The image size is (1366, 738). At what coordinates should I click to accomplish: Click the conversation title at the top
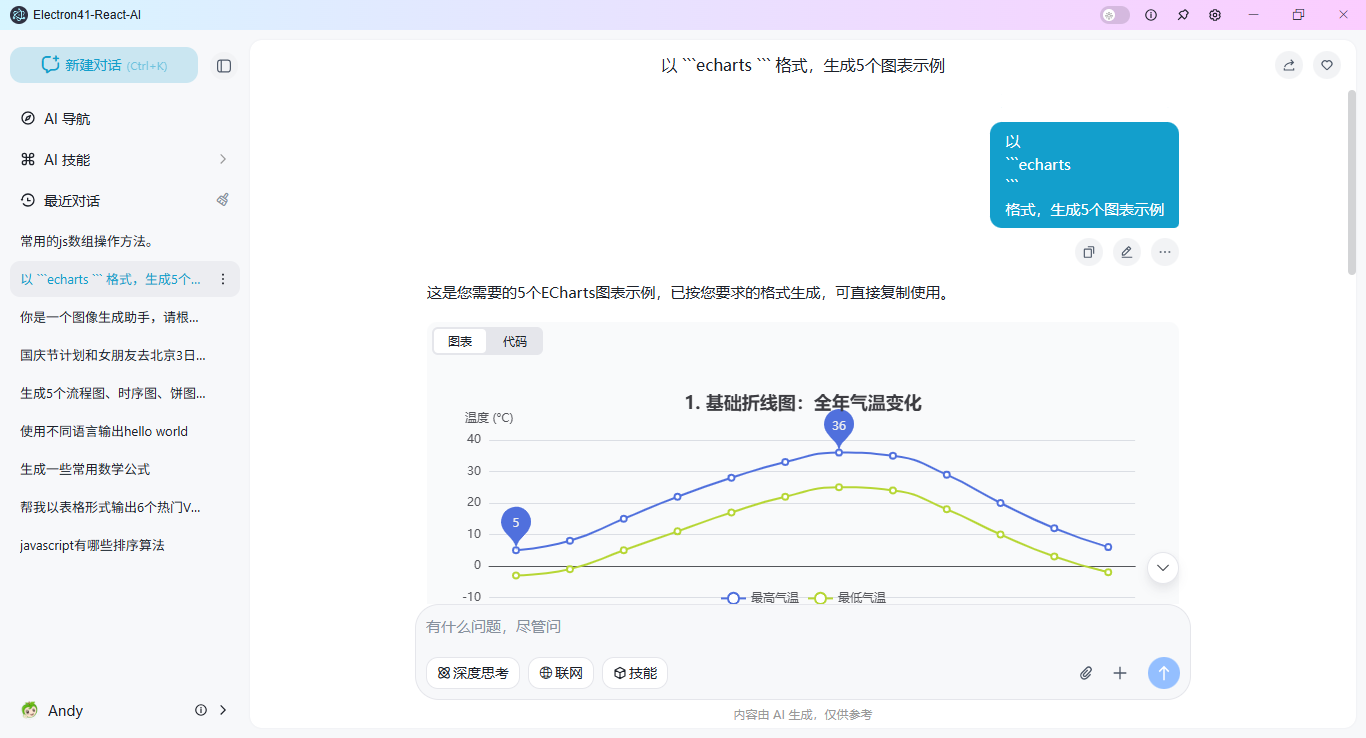[x=803, y=66]
